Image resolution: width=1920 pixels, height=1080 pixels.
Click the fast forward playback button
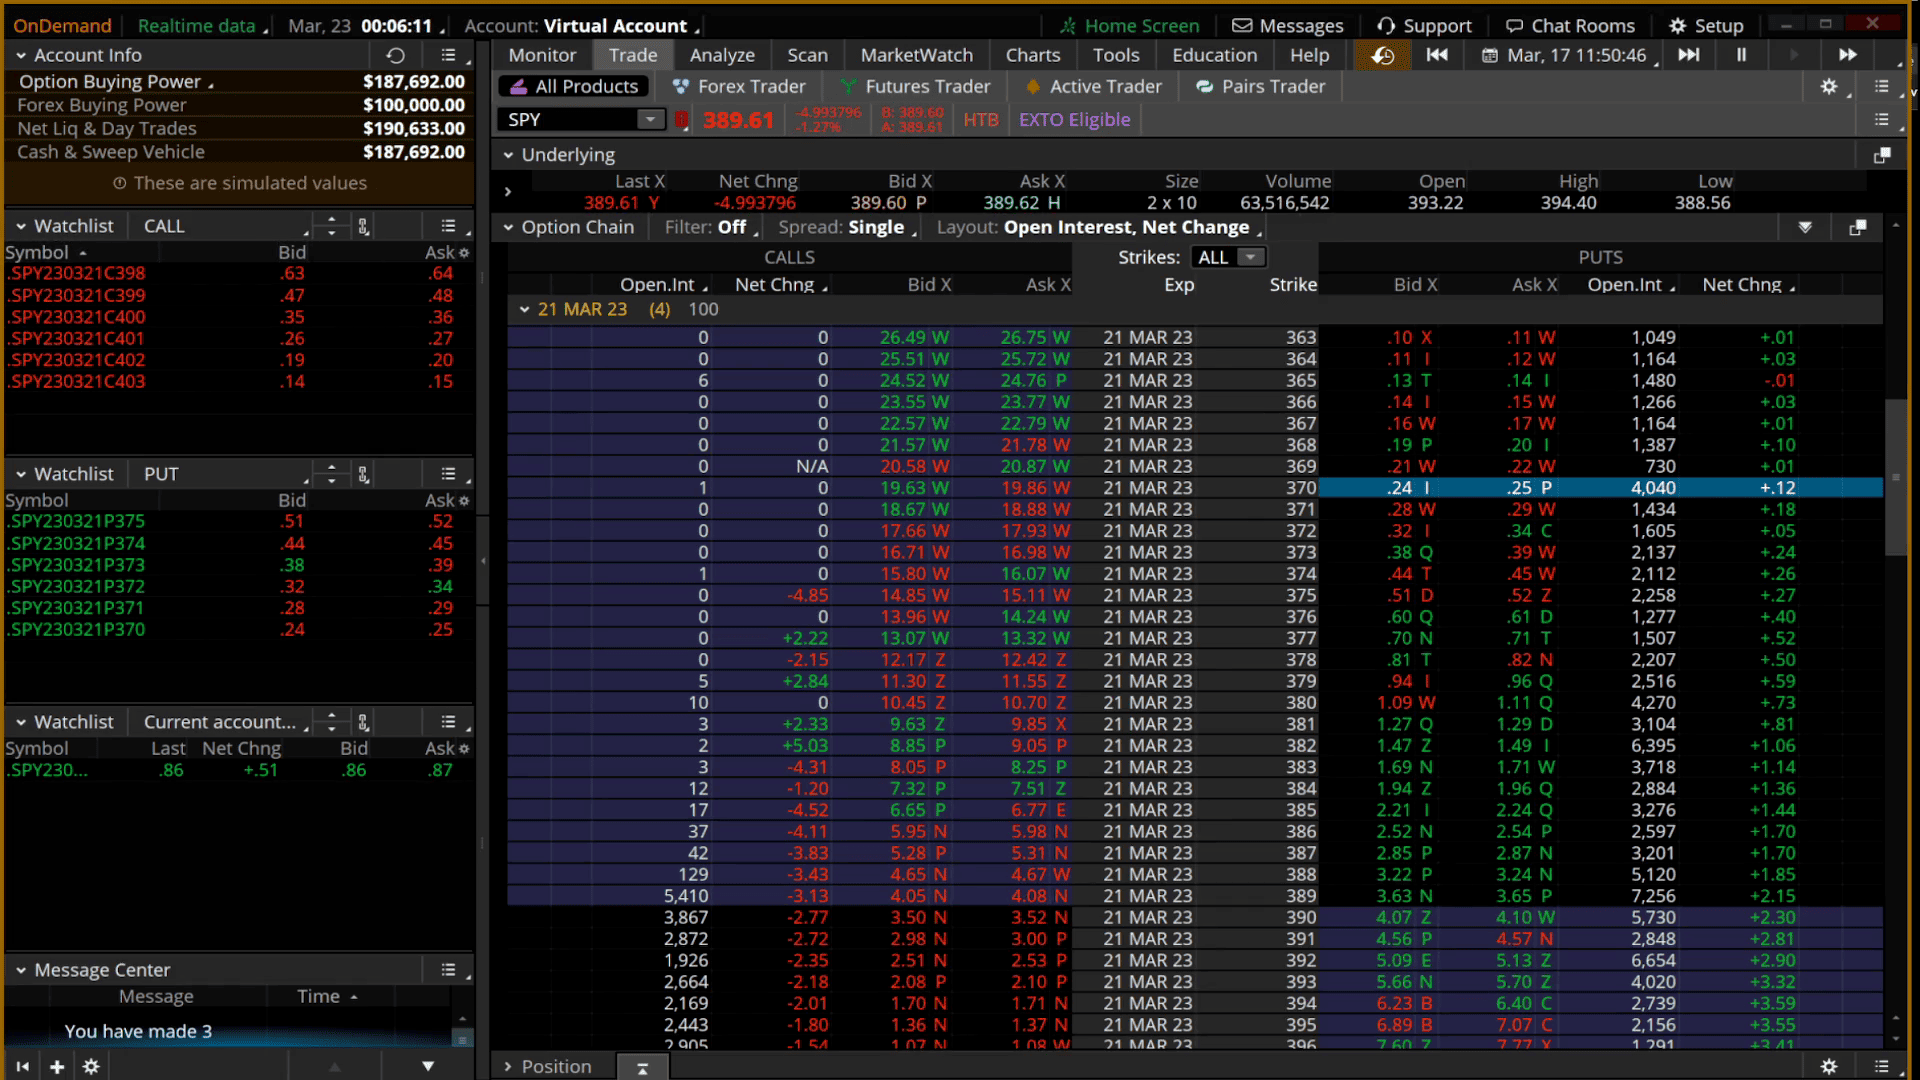tap(1847, 55)
